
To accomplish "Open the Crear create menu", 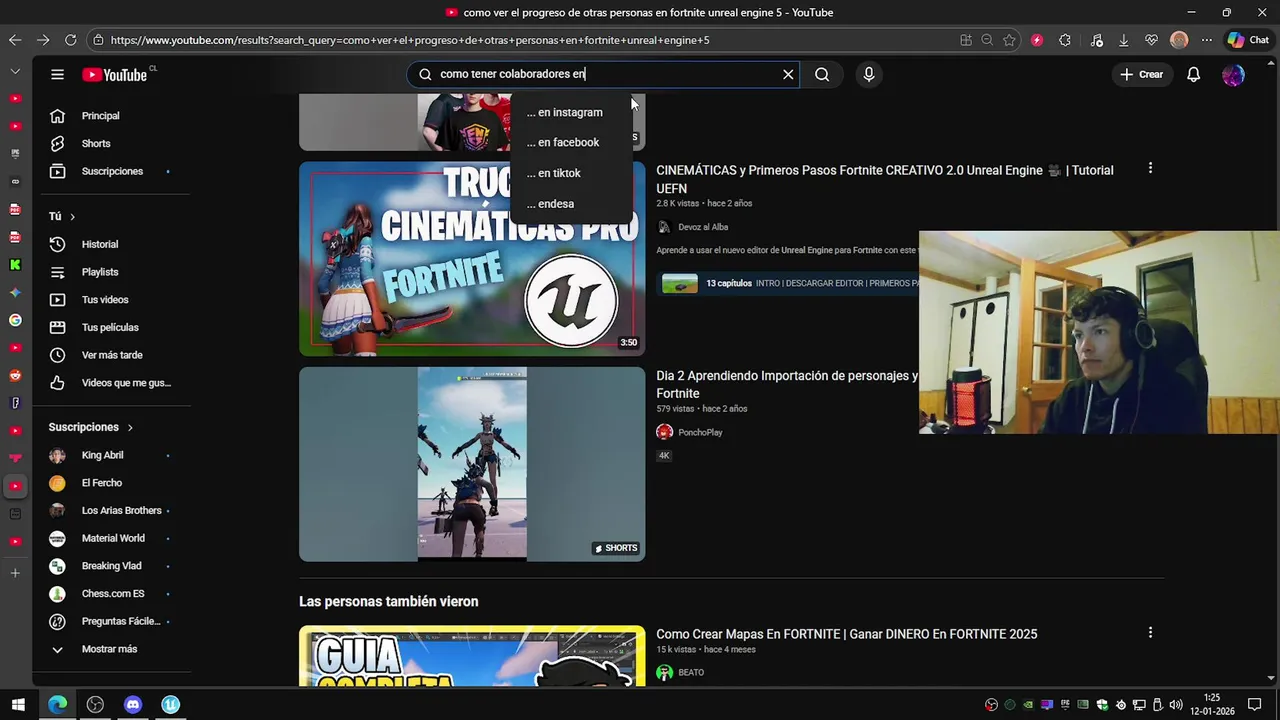I will tap(1141, 74).
